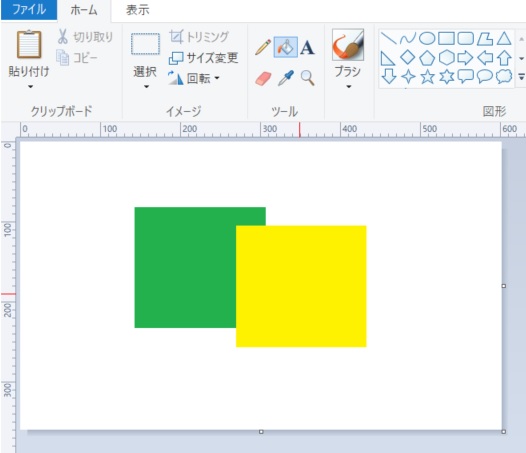
Task: Select the Pencil tool
Action: click(263, 47)
